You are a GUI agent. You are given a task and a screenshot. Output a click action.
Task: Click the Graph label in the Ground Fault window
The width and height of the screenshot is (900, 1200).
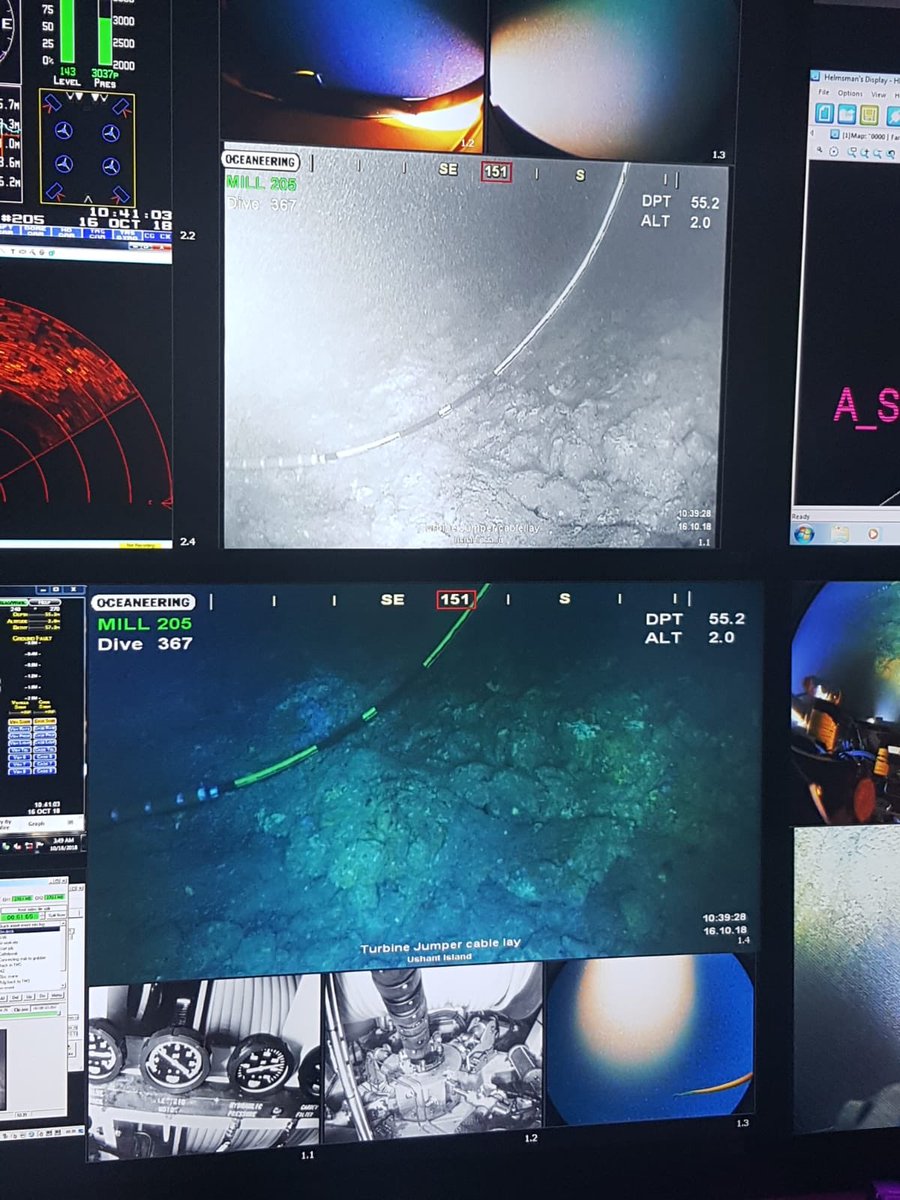click(37, 825)
